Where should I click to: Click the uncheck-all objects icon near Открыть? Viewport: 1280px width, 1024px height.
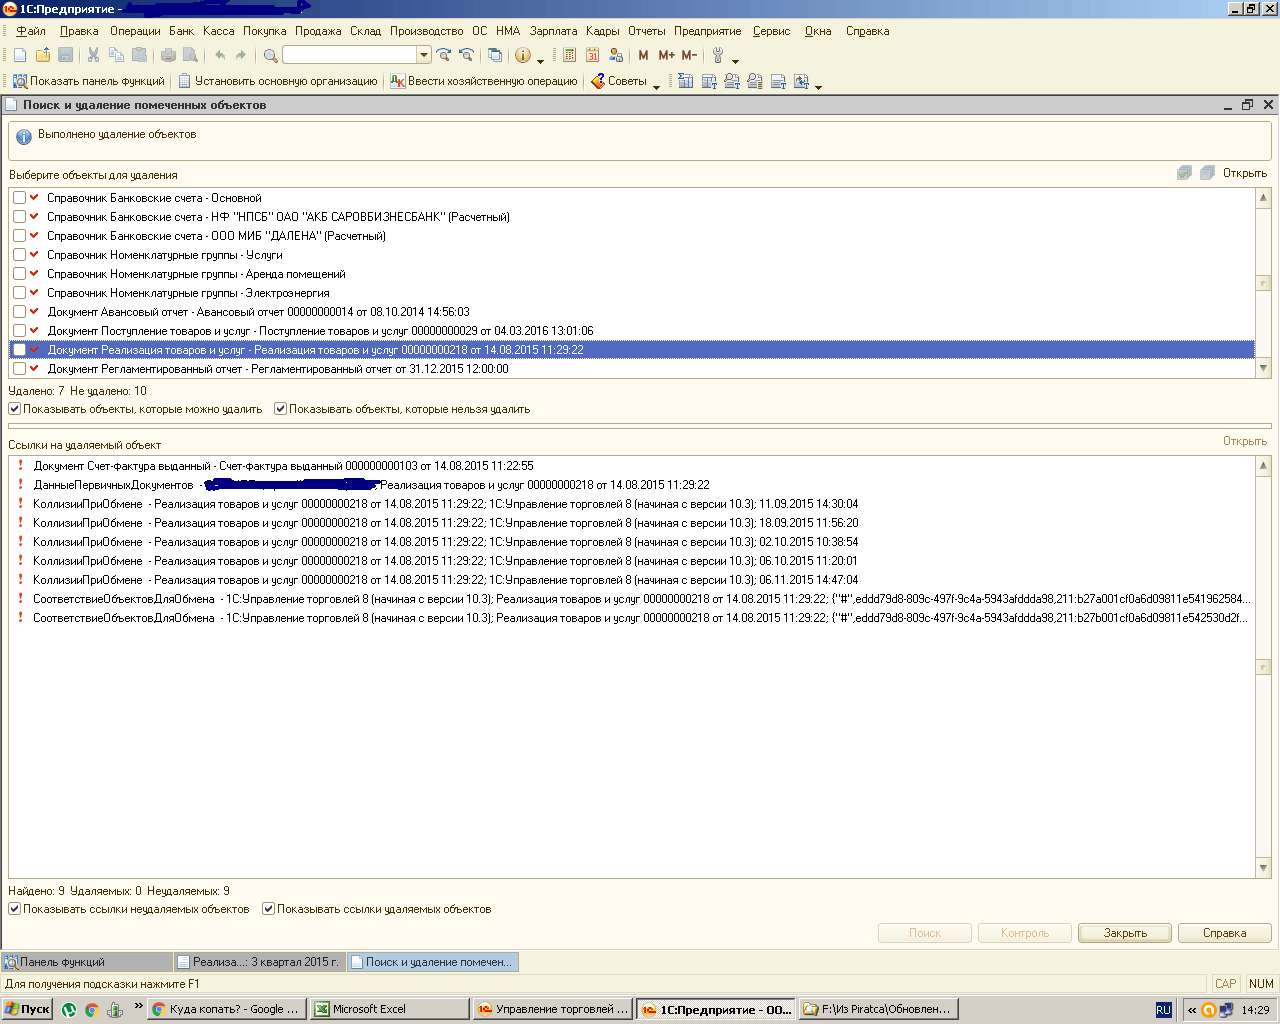[1207, 173]
